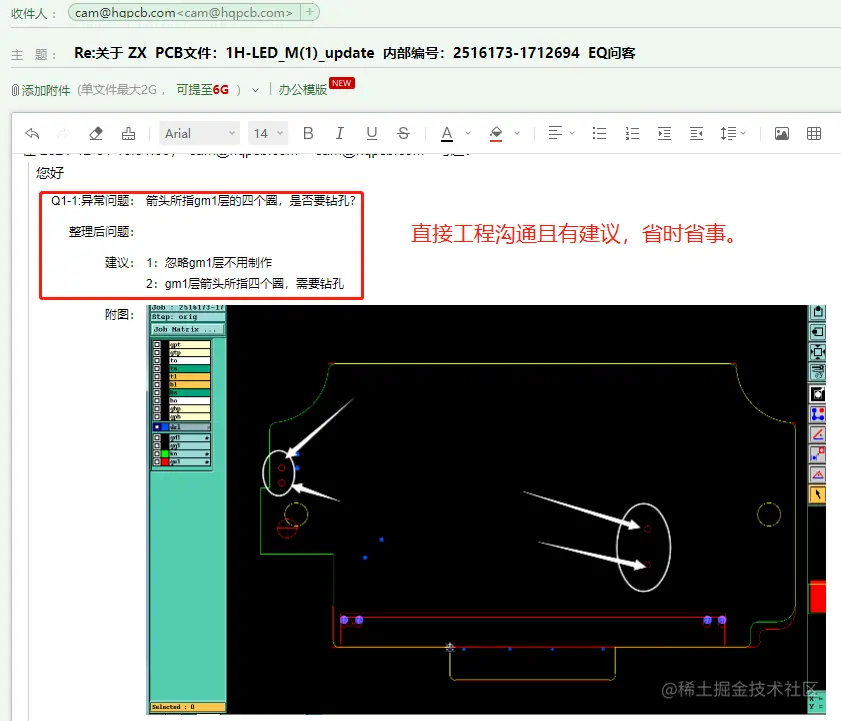Open the Arial font family dropdown

click(200, 134)
